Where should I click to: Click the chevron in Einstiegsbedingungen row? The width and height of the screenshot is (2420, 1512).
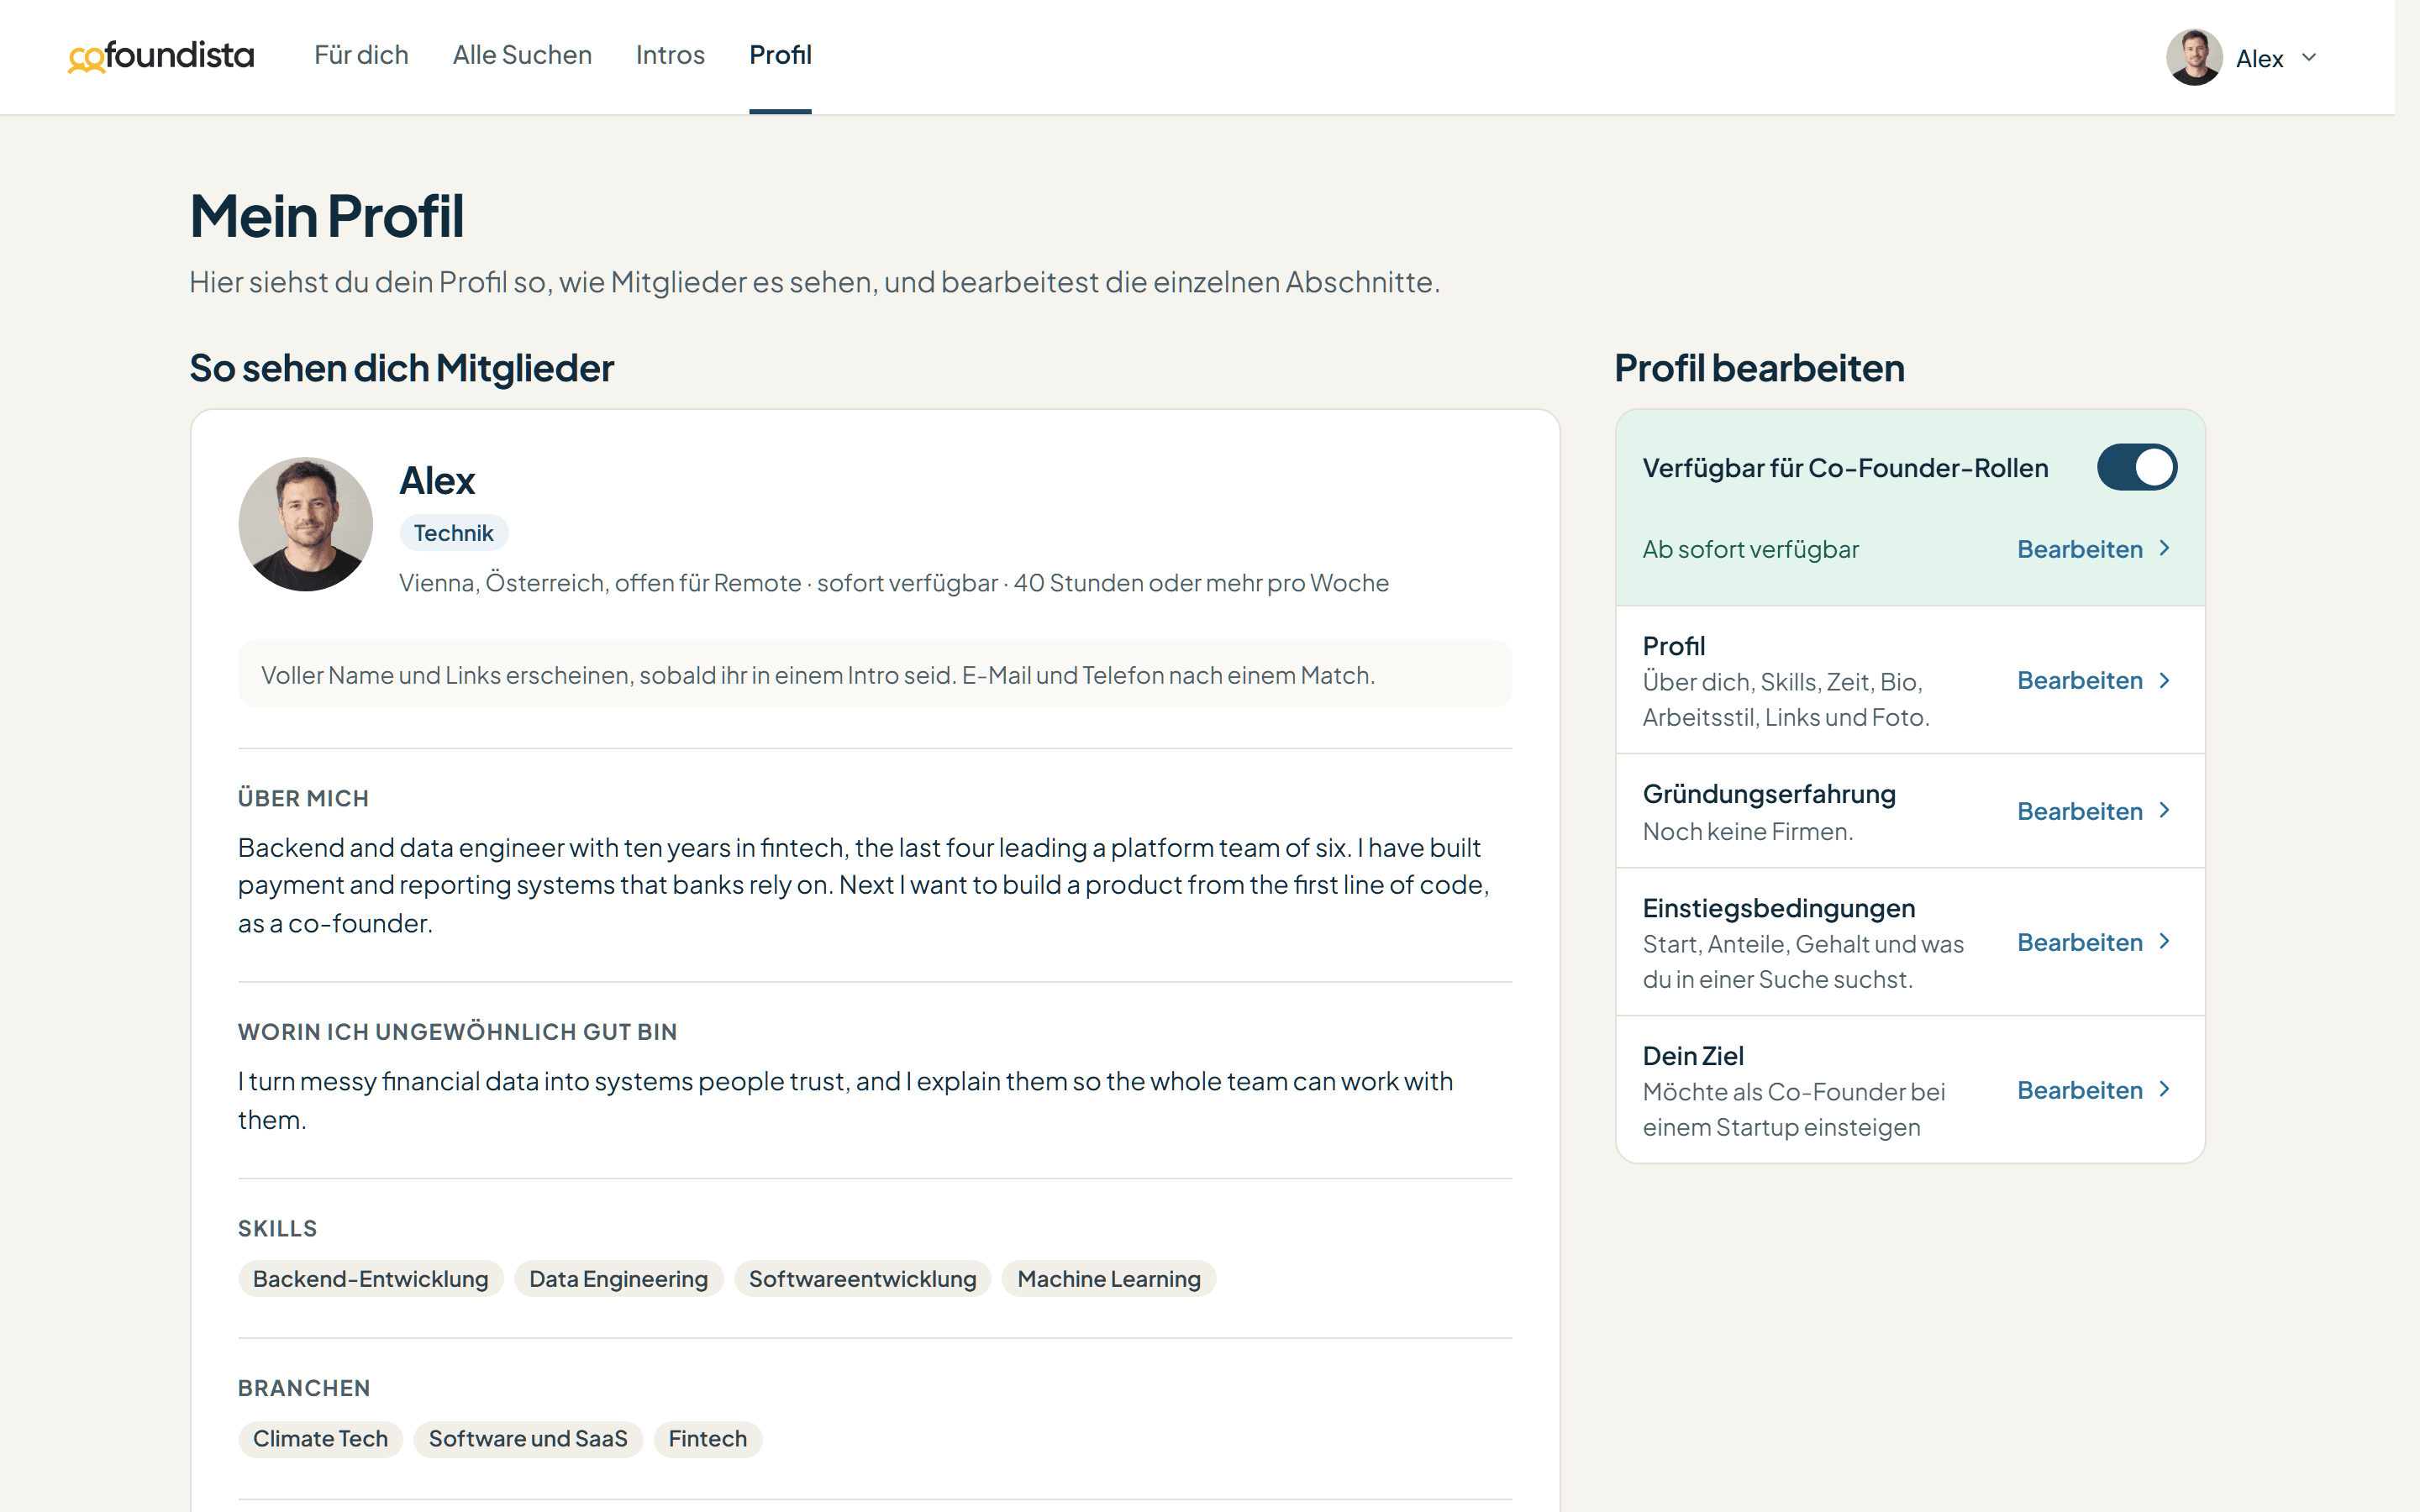pyautogui.click(x=2165, y=942)
